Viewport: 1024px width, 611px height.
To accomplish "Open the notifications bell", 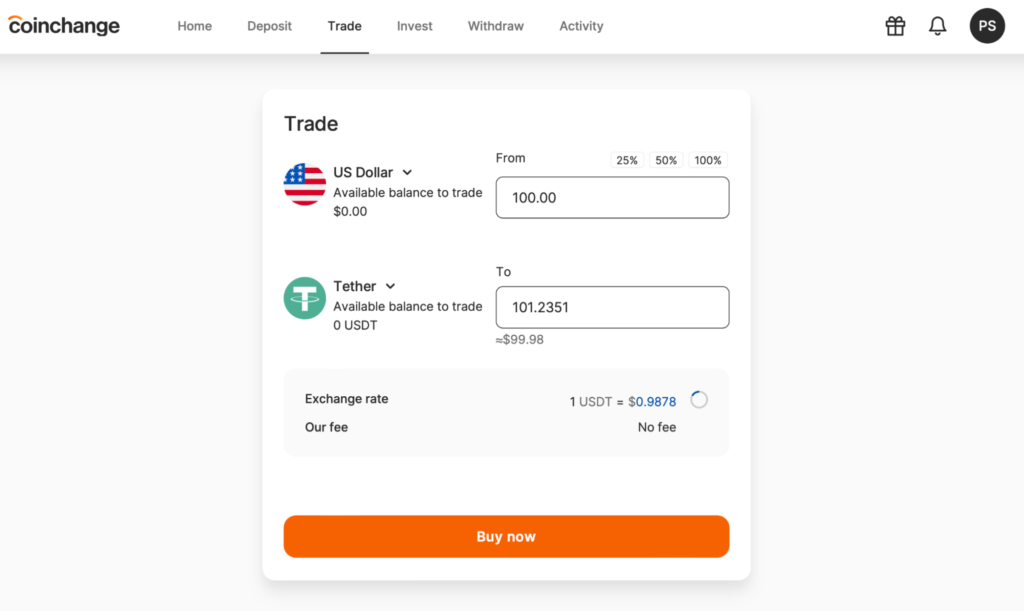I will click(937, 26).
